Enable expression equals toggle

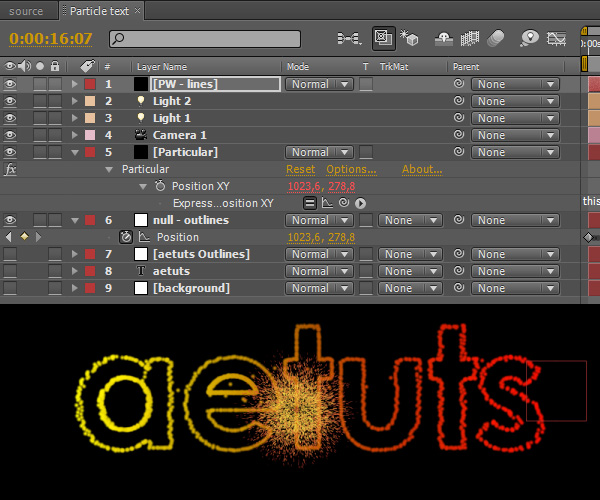[310, 203]
